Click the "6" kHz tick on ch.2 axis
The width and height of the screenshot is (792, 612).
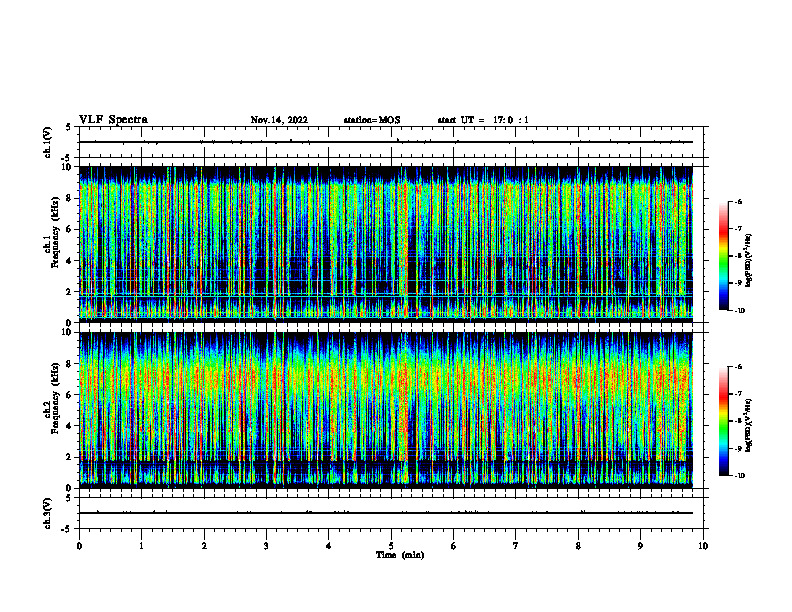click(x=70, y=395)
